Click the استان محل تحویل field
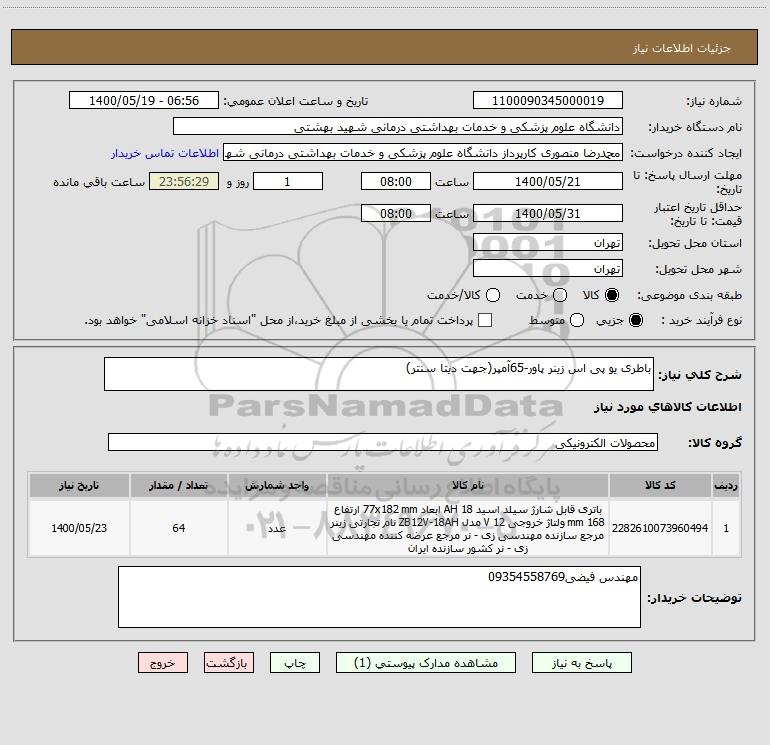Viewport: 770px width, 745px height. [548, 243]
